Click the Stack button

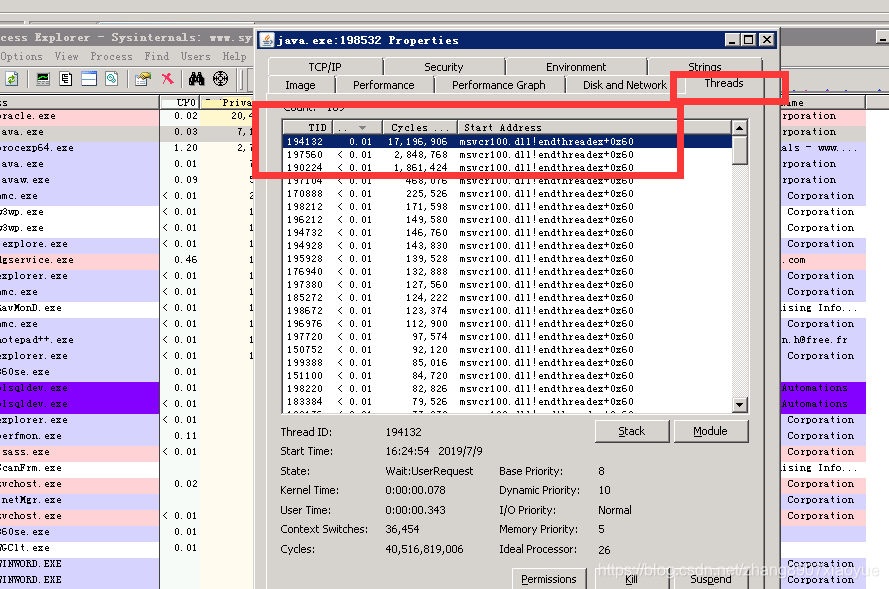(632, 431)
